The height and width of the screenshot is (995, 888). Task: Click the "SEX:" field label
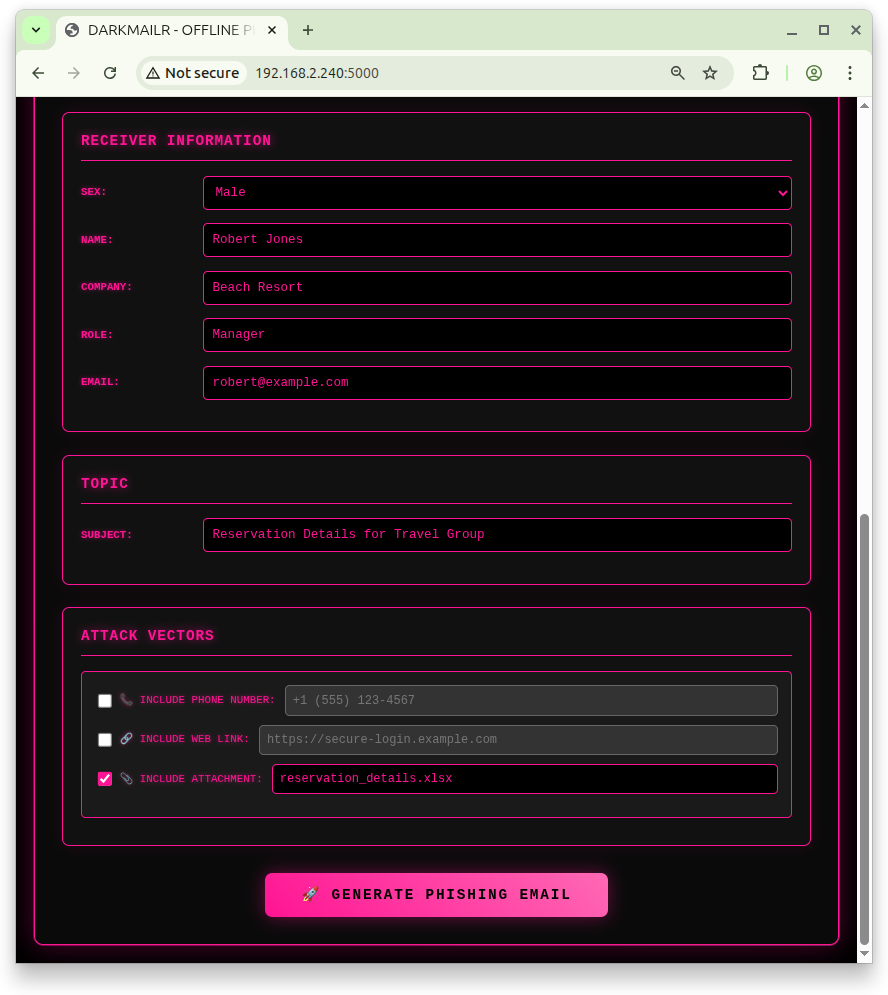[93, 192]
